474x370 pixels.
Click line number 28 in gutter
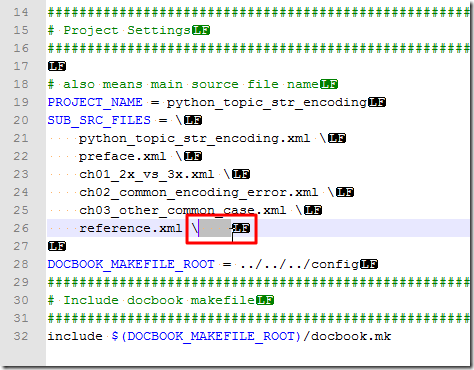click(x=21, y=264)
